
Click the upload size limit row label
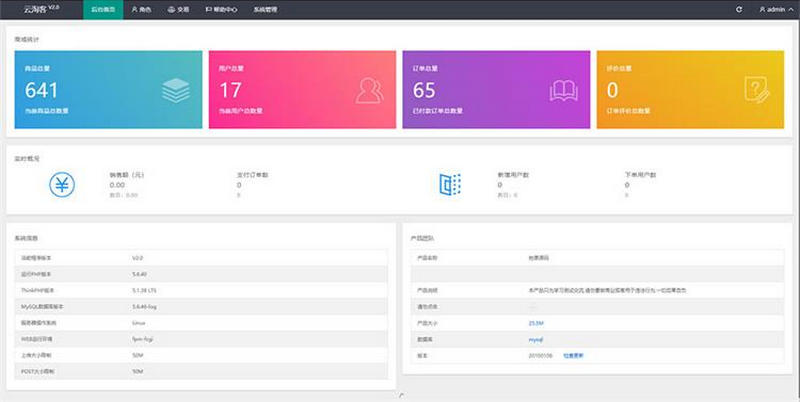click(x=36, y=356)
